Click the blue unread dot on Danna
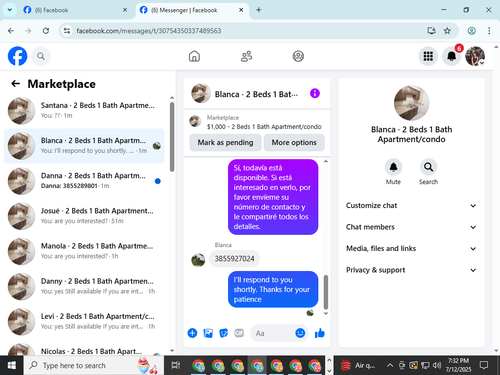The image size is (500, 375). 158,181
